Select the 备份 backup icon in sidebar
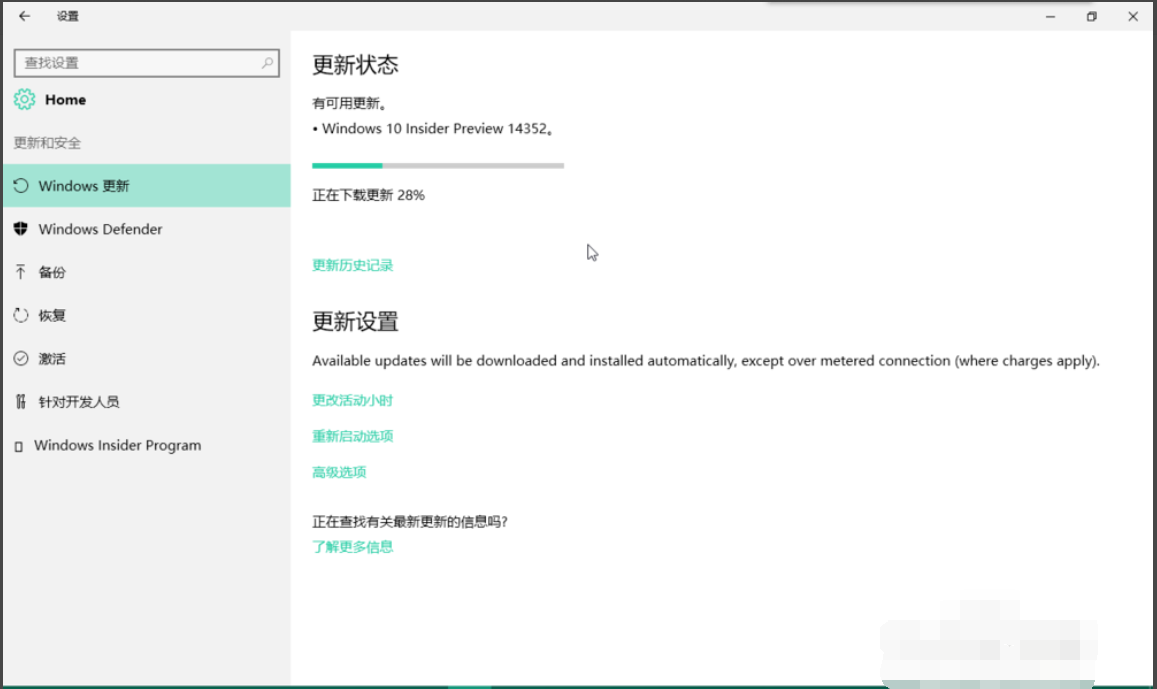1157x689 pixels. click(x=20, y=272)
